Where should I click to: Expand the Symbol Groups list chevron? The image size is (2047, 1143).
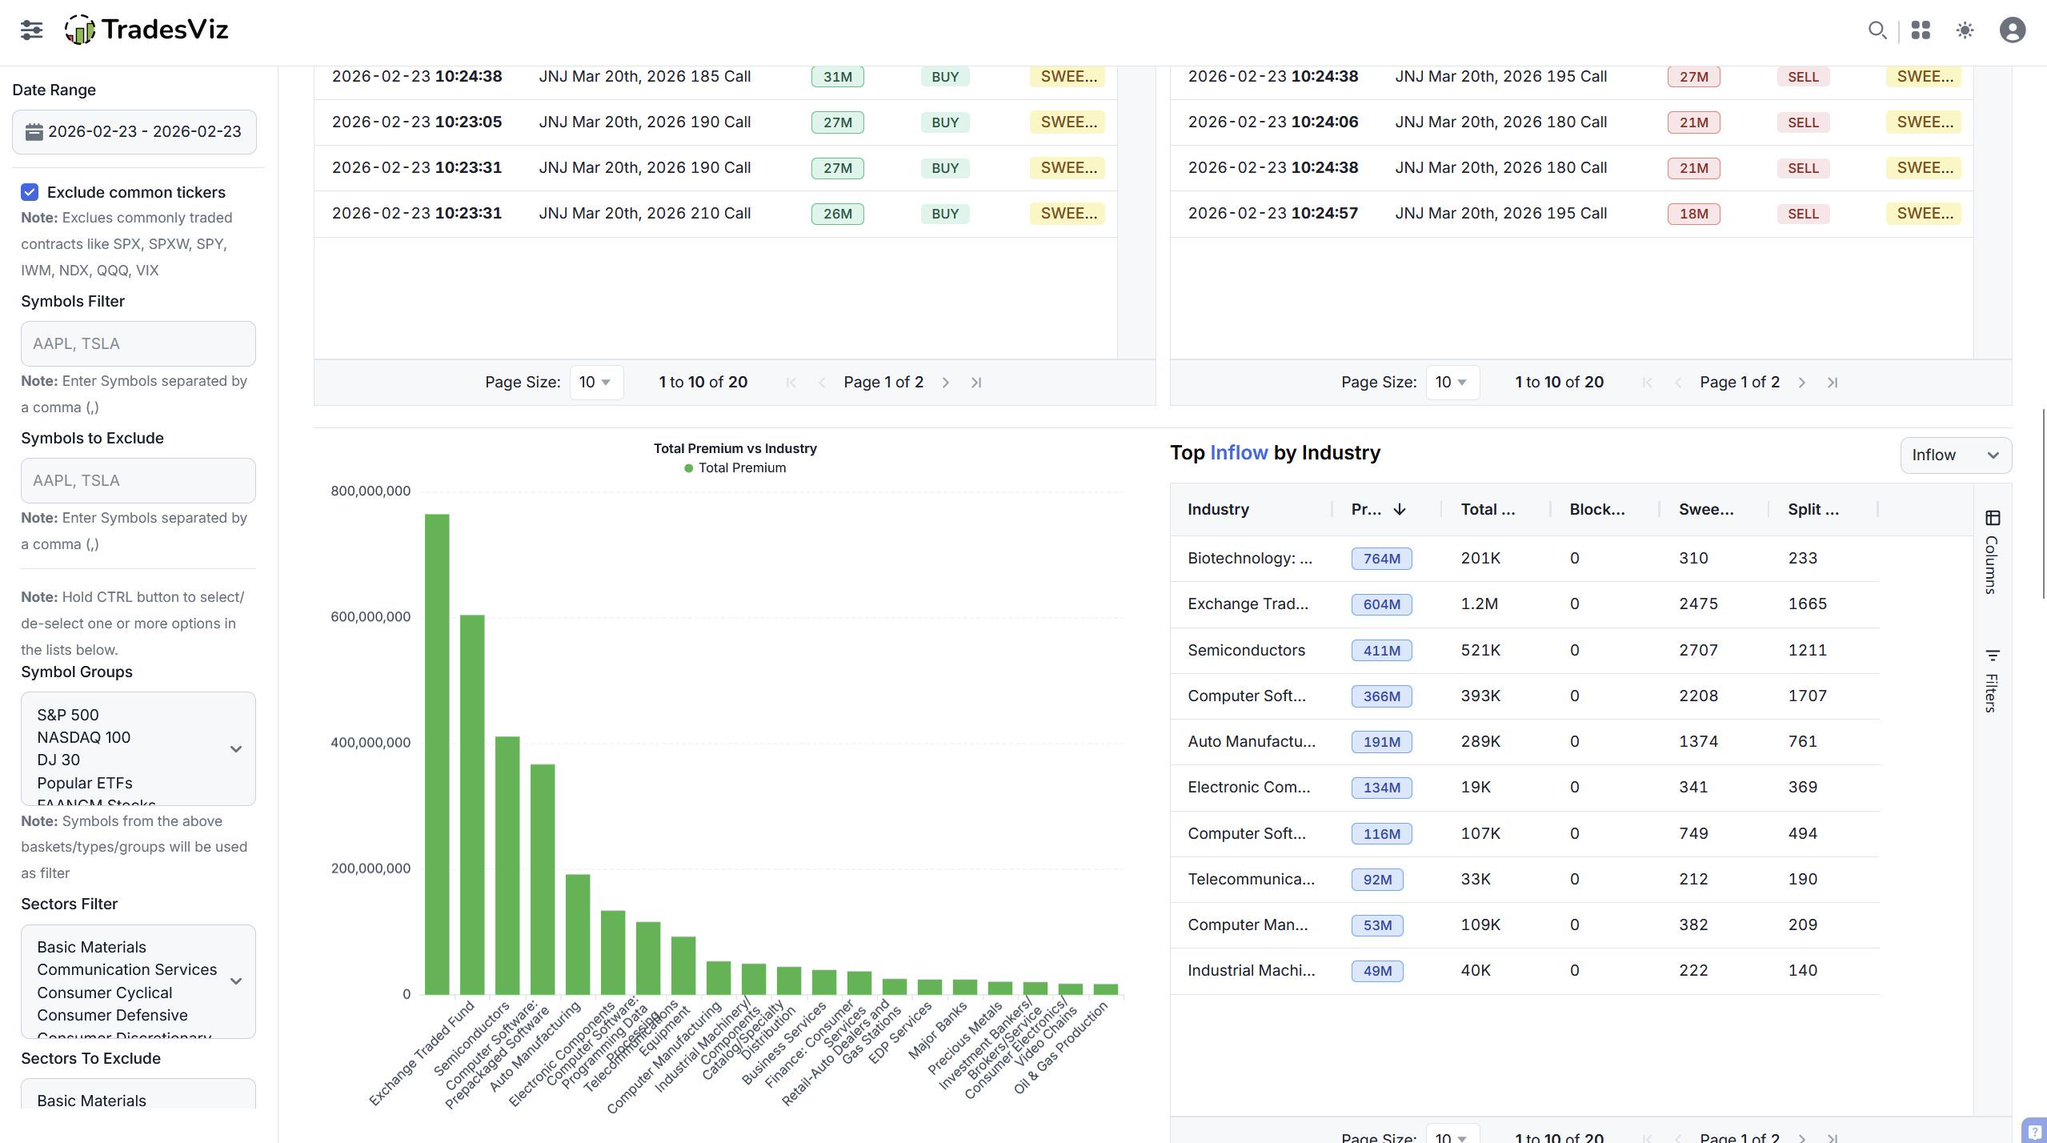pos(236,749)
